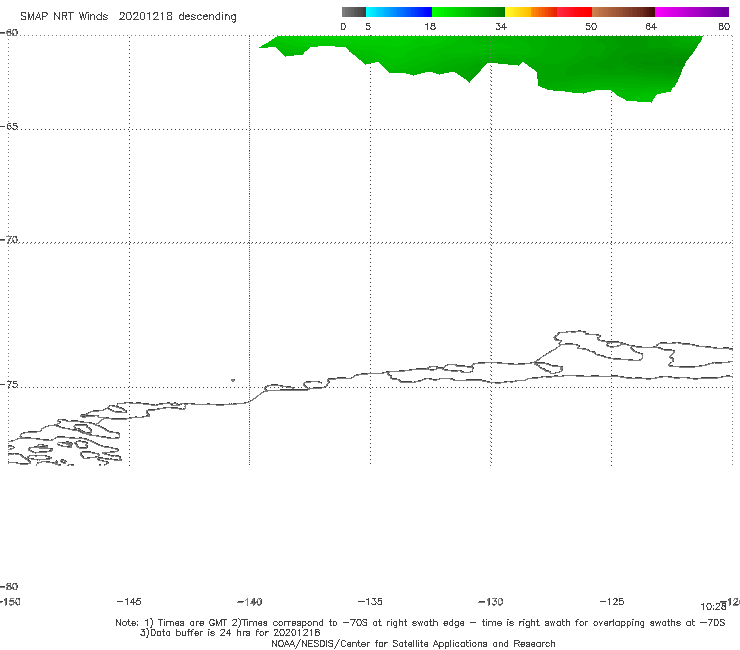Viewport: 740px width, 650px height.
Task: Click the title text 'SMAP NRT Winds 20201218 descending'
Action: click(128, 17)
